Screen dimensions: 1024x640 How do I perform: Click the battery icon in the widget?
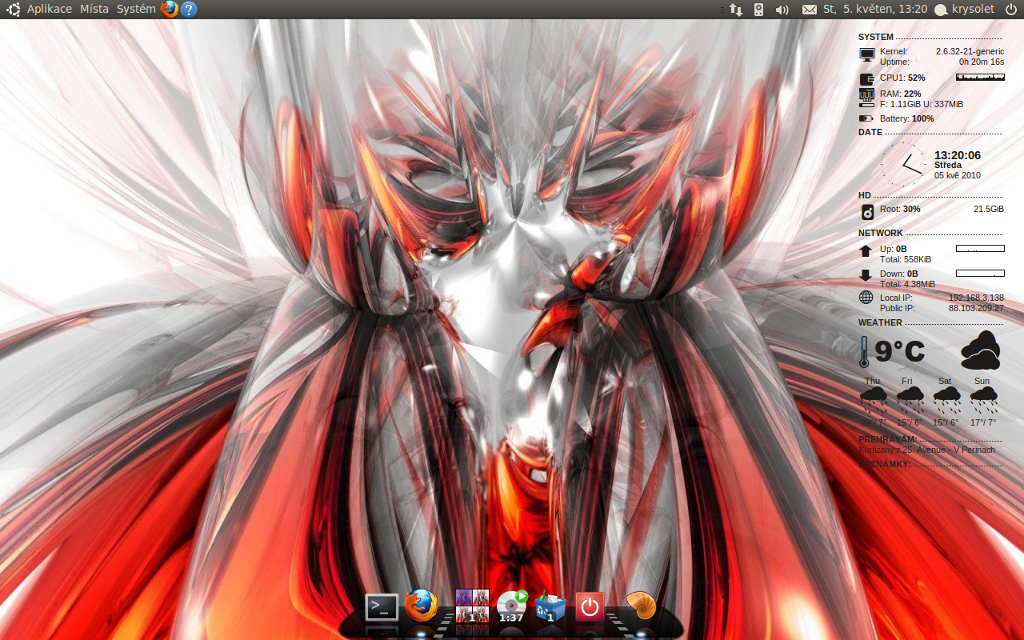click(x=866, y=119)
